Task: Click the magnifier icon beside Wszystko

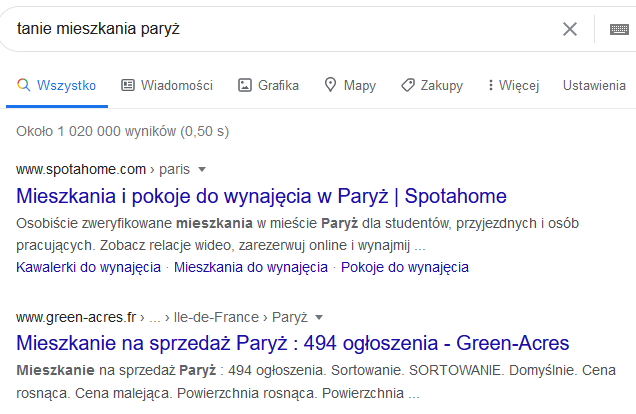Action: [24, 85]
